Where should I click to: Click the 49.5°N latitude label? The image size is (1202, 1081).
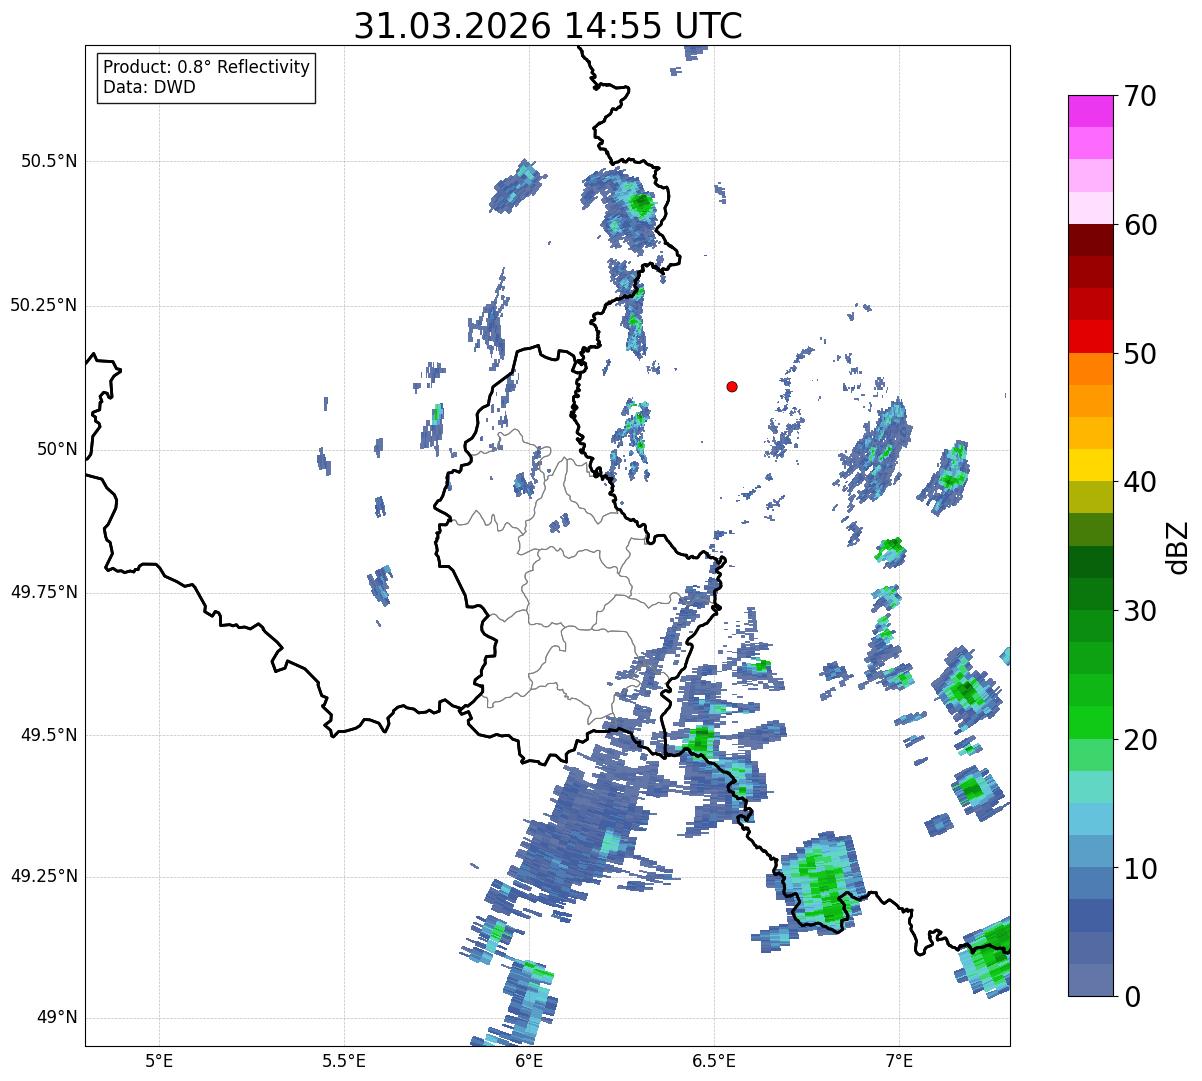click(x=48, y=735)
